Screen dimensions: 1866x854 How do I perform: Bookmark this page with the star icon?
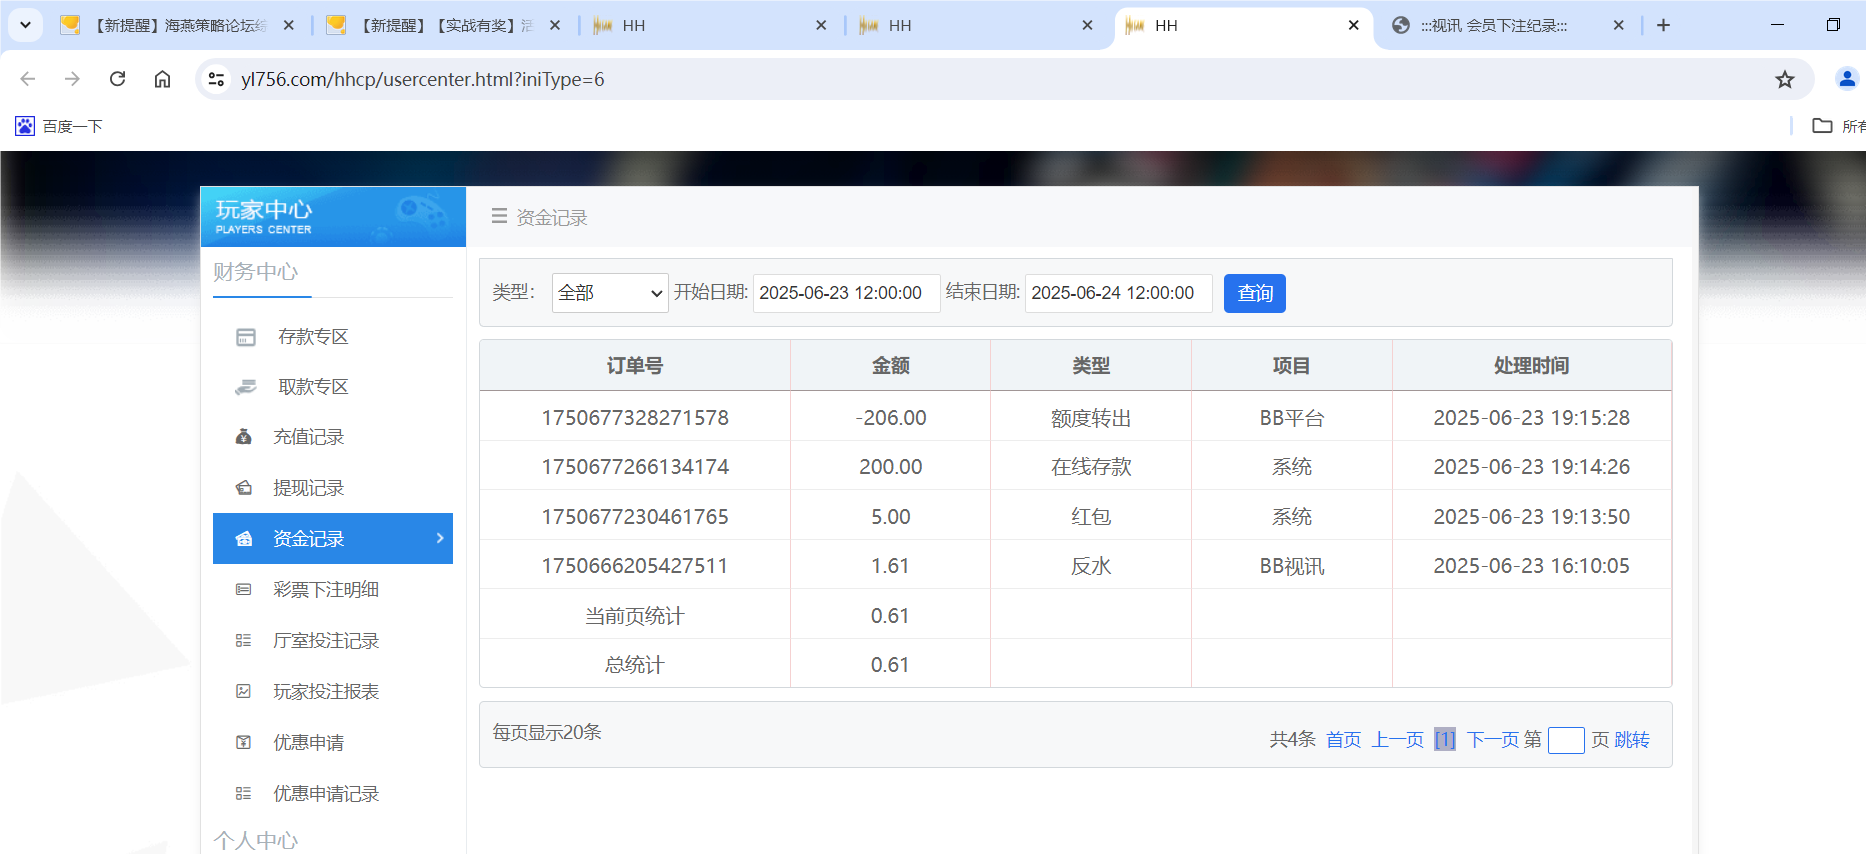click(1784, 80)
